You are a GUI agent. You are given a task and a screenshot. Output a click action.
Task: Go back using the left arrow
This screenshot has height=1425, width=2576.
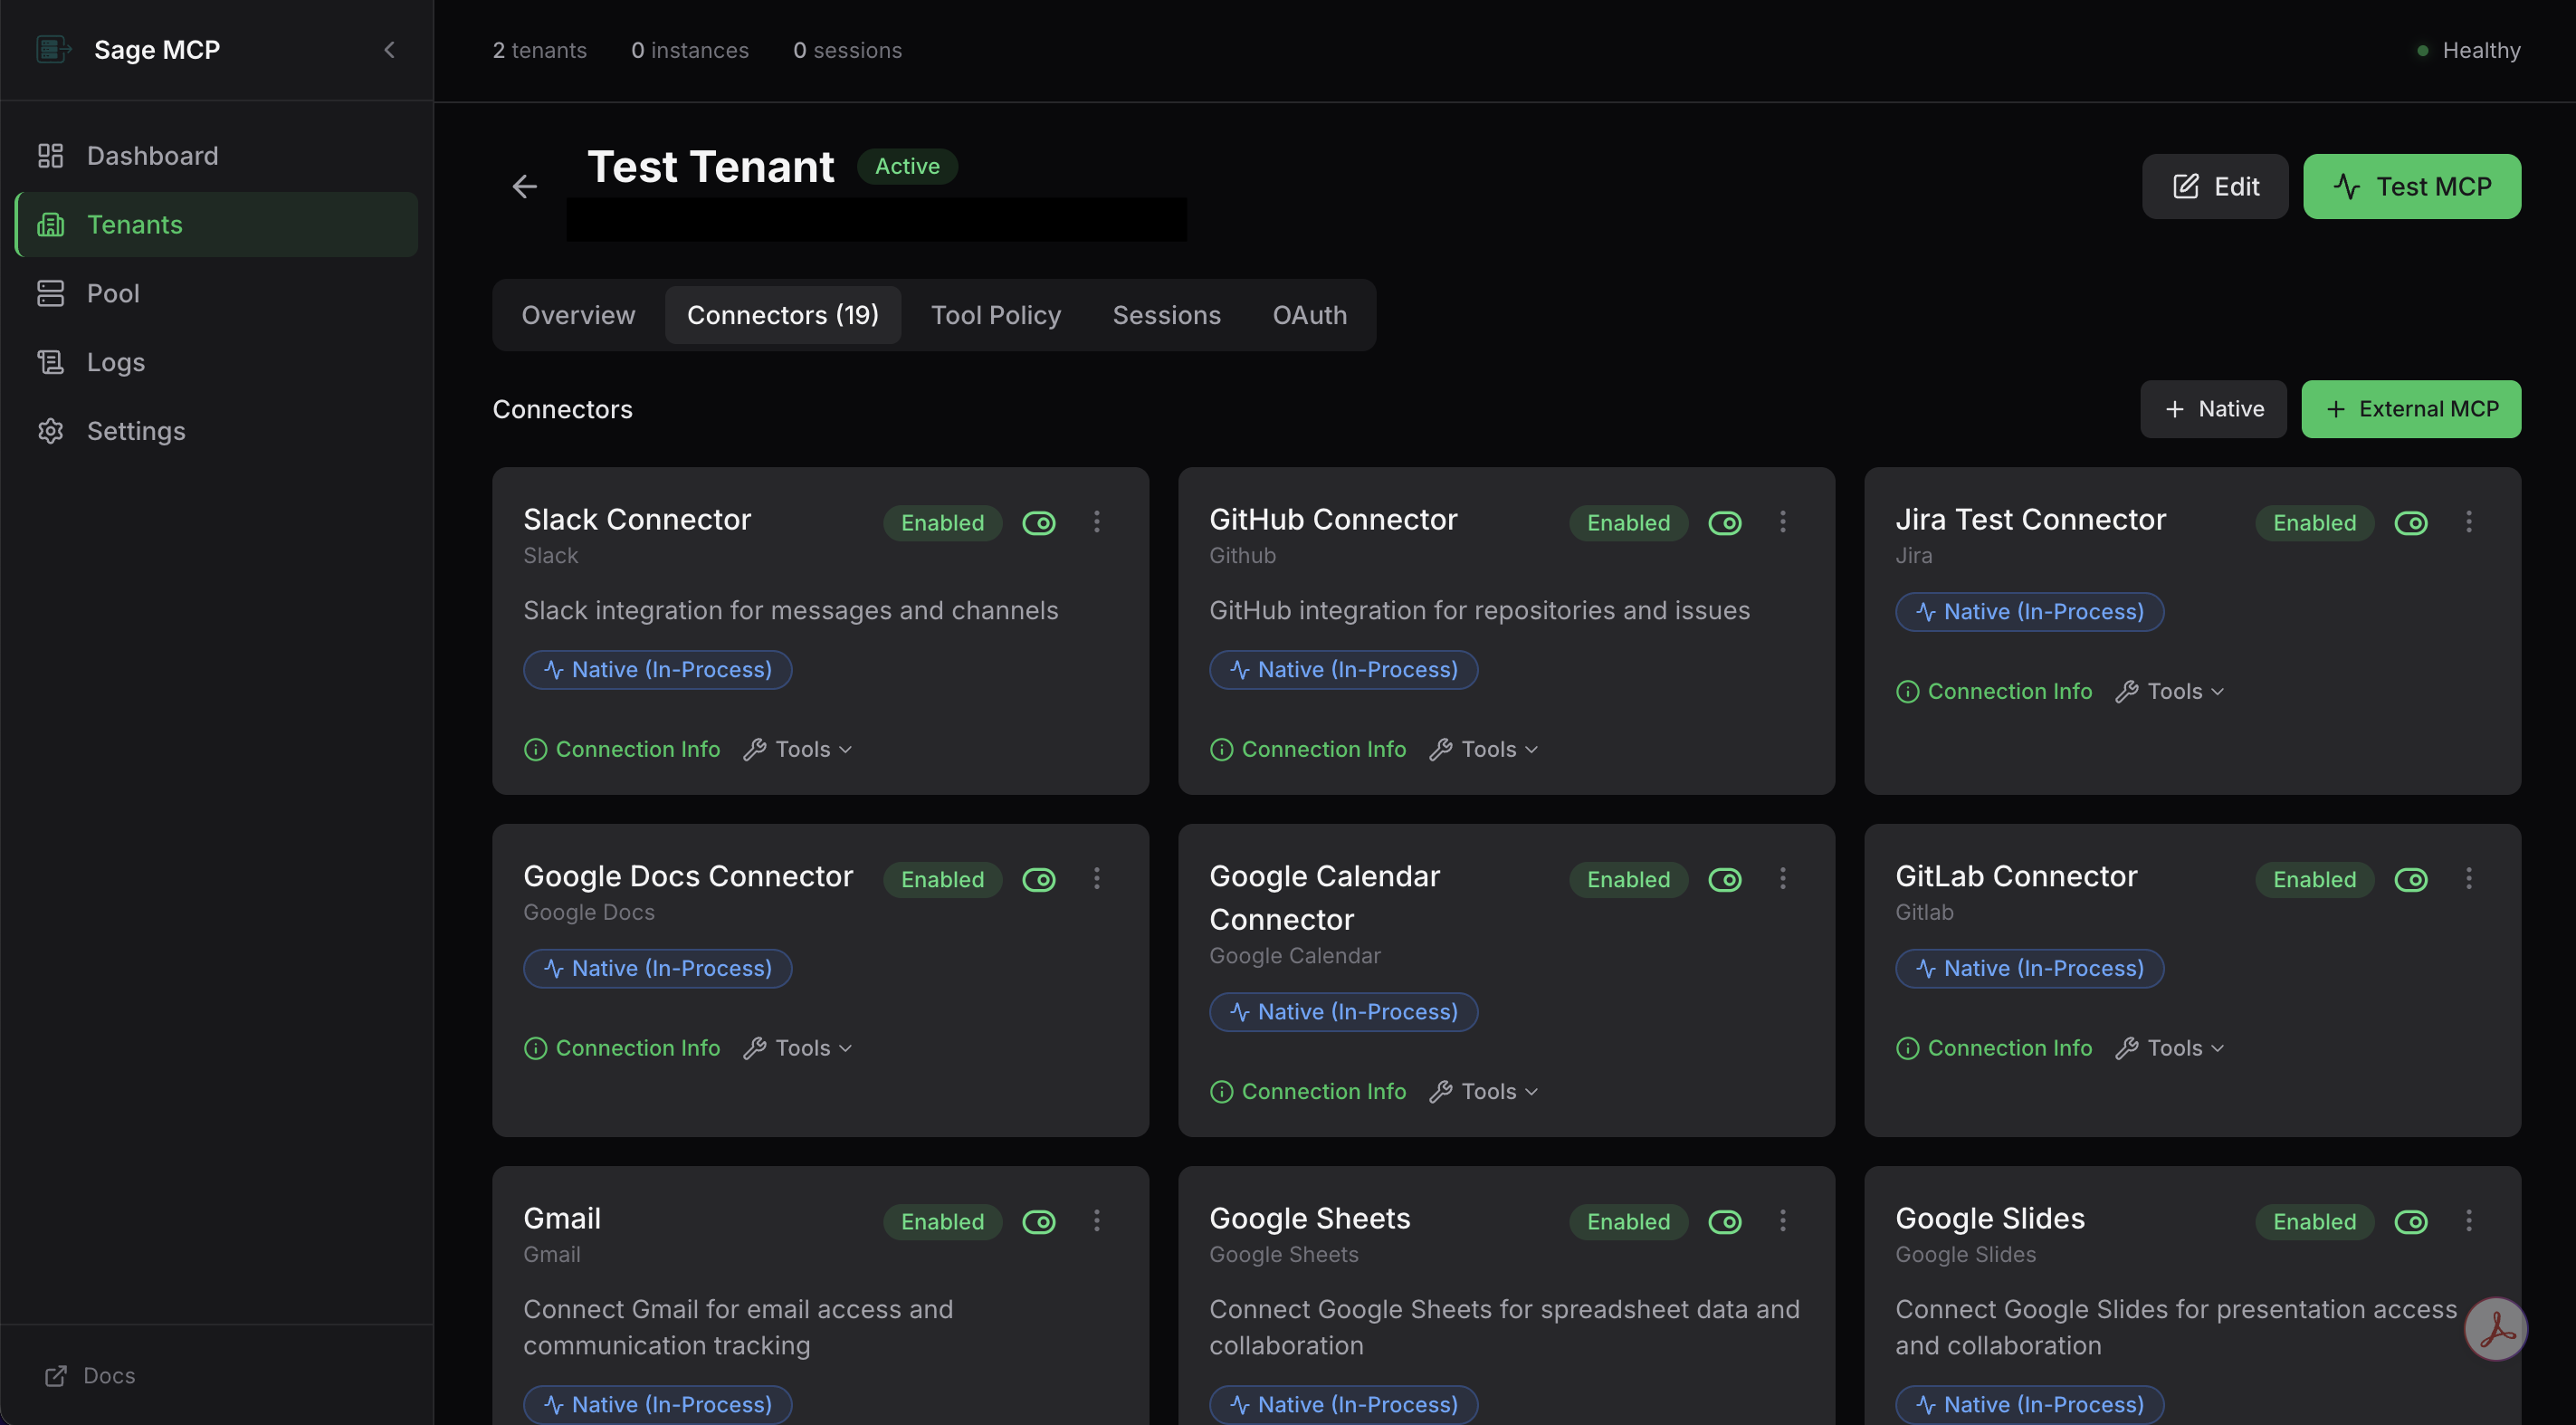524,186
